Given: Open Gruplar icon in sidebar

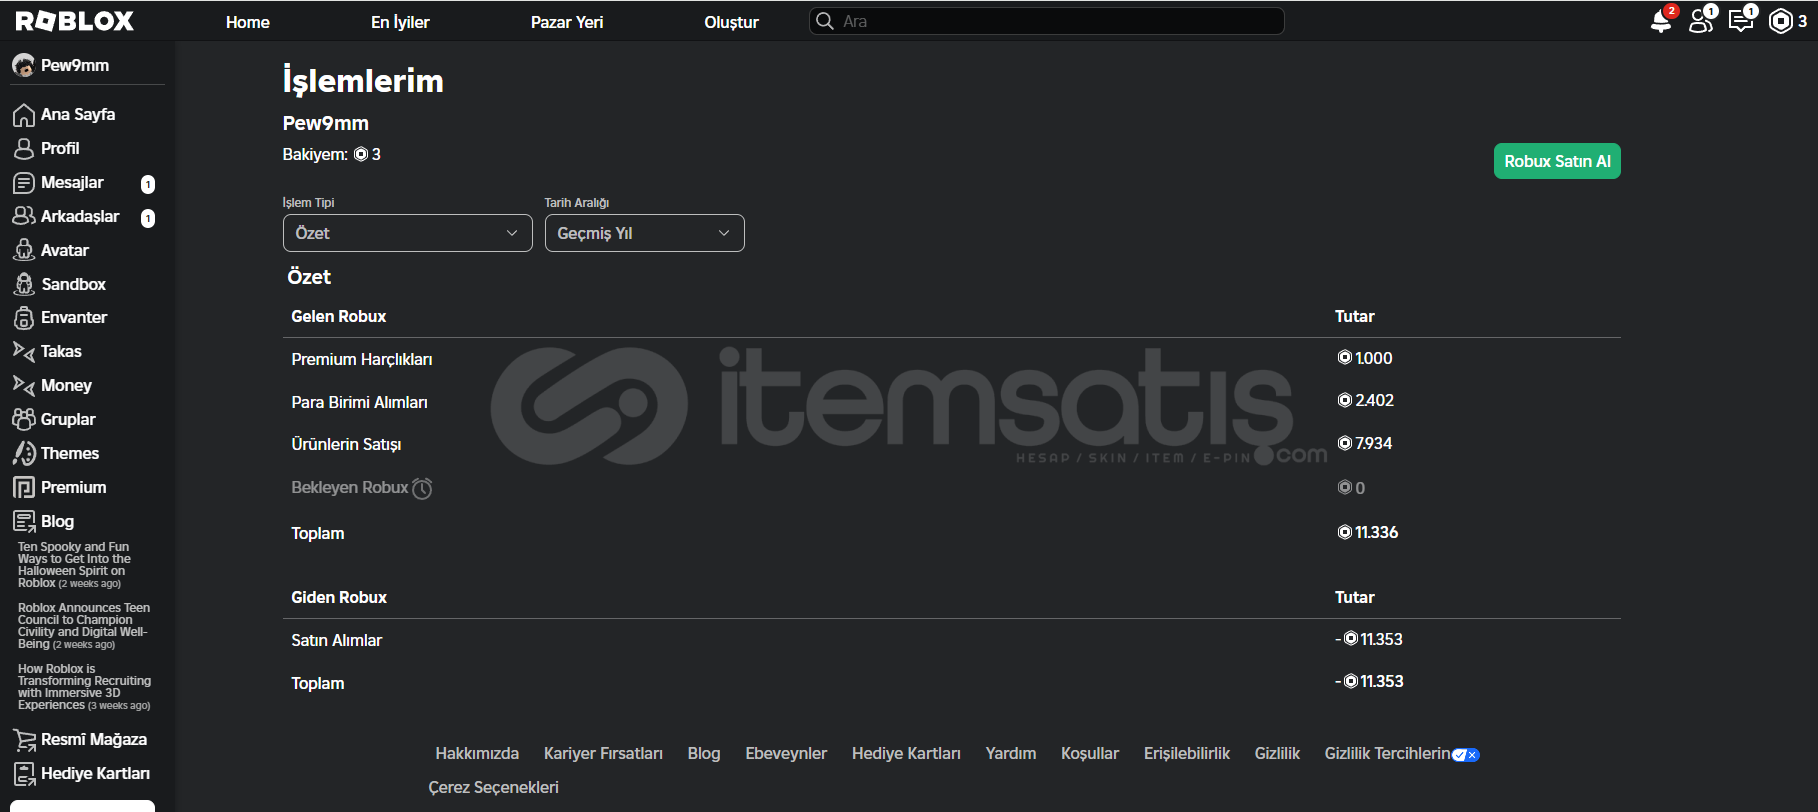Looking at the screenshot, I should [24, 419].
